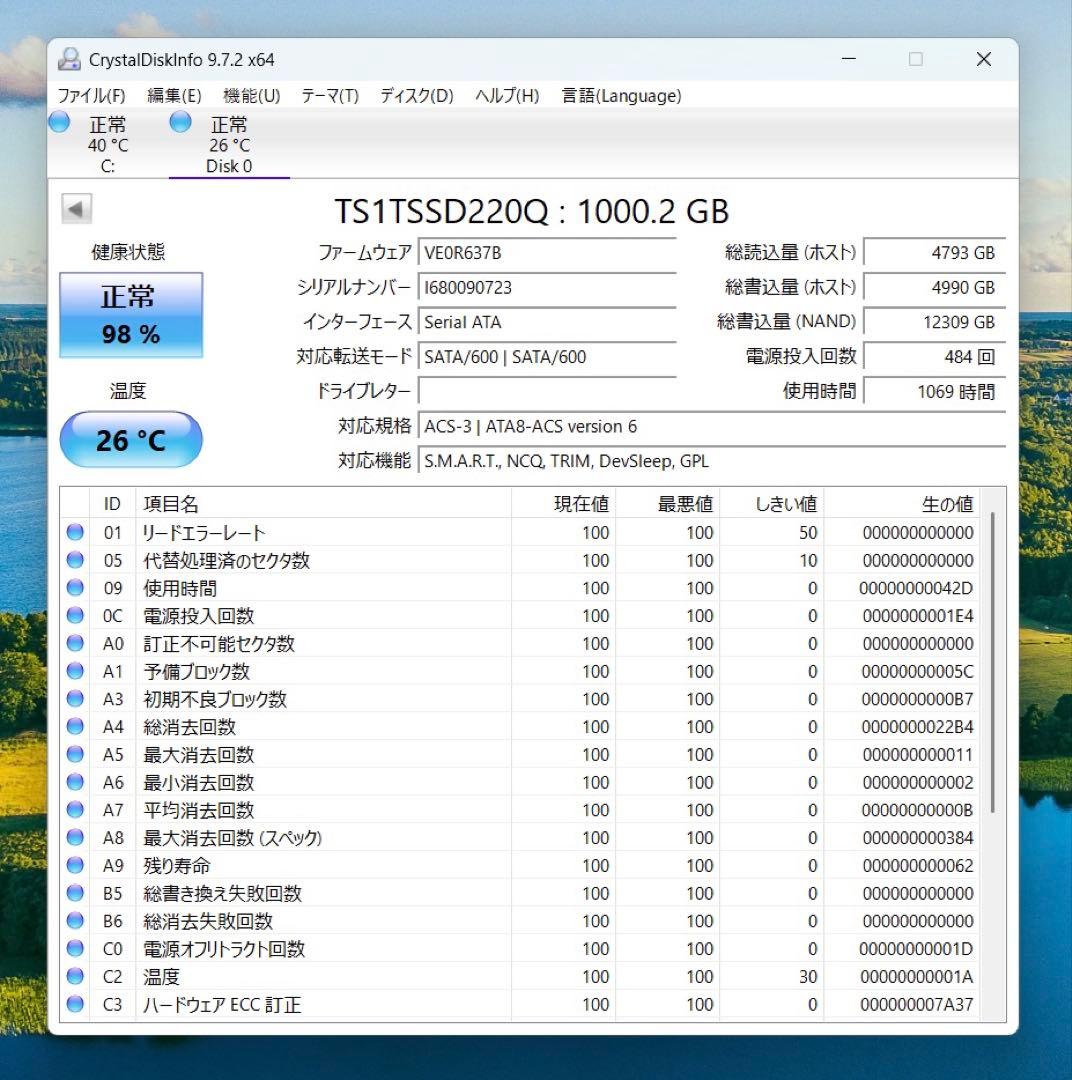Open the 編集(E) menu
This screenshot has width=1072, height=1080.
(174, 96)
